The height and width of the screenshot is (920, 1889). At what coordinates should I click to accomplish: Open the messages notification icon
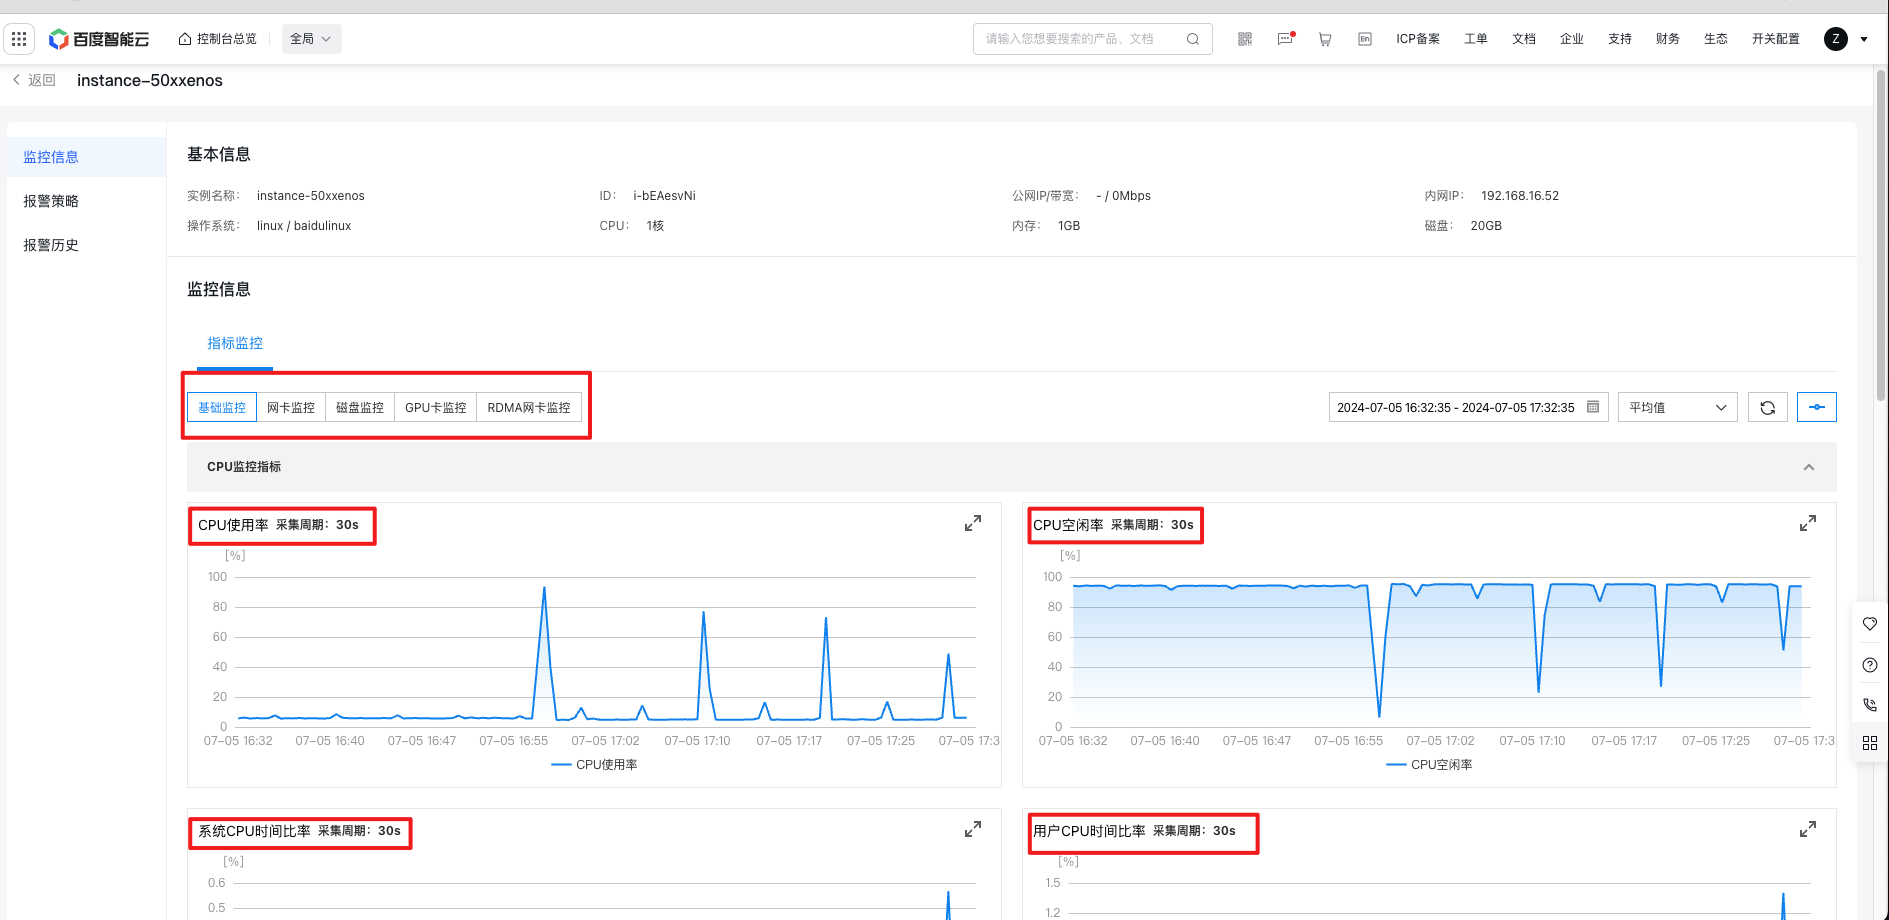pos(1286,39)
